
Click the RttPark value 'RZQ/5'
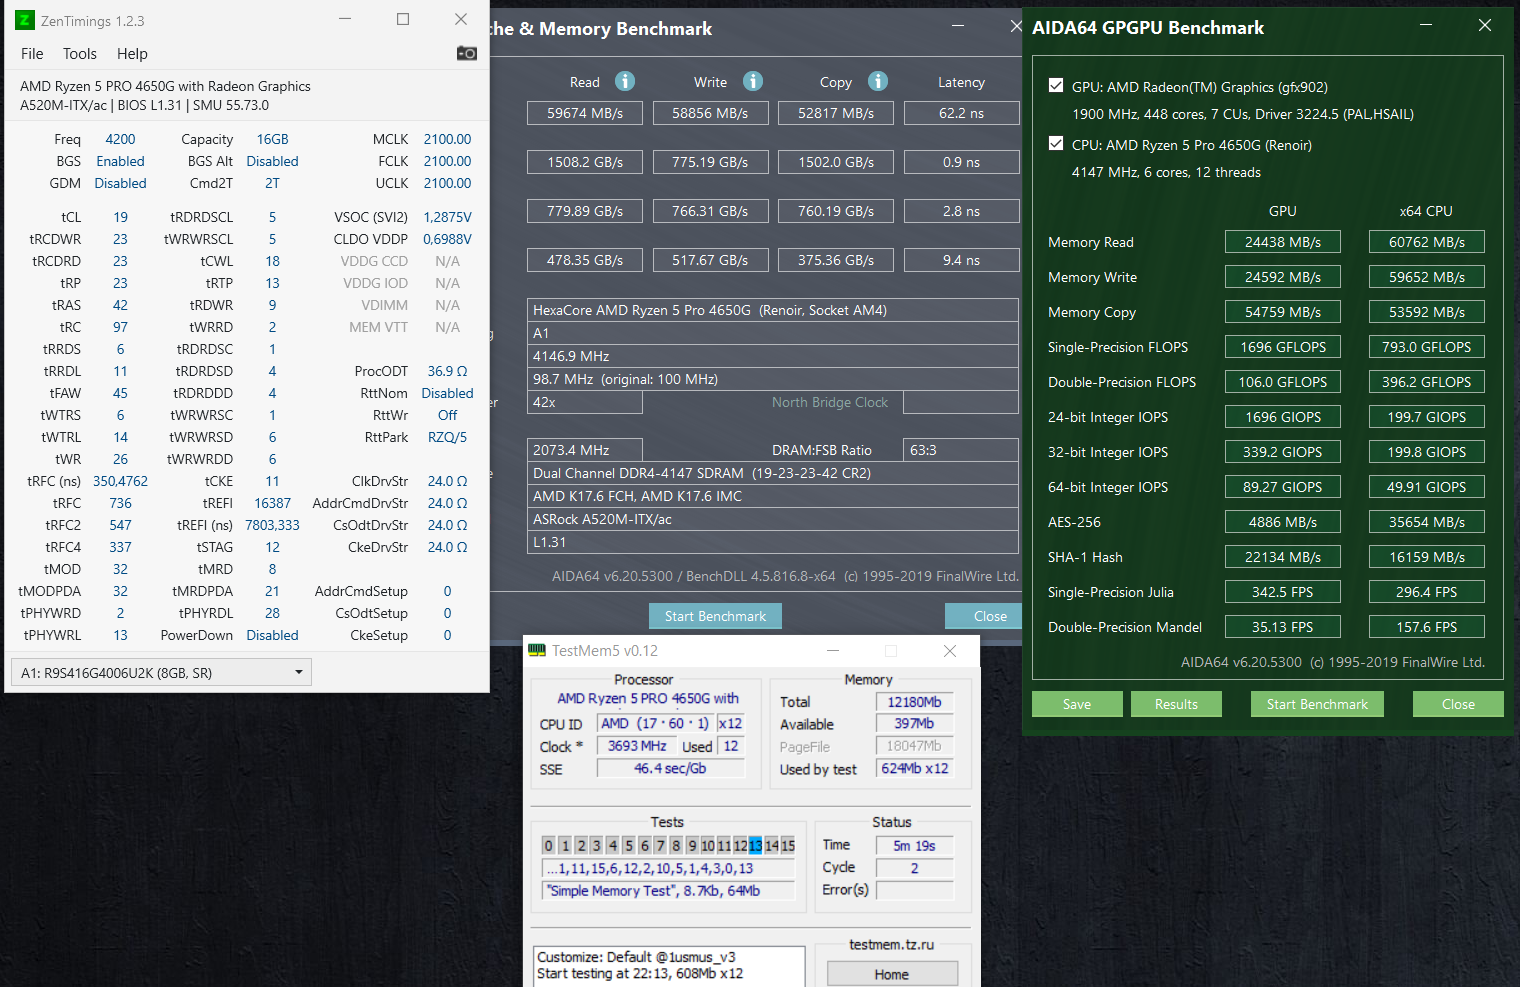click(447, 437)
